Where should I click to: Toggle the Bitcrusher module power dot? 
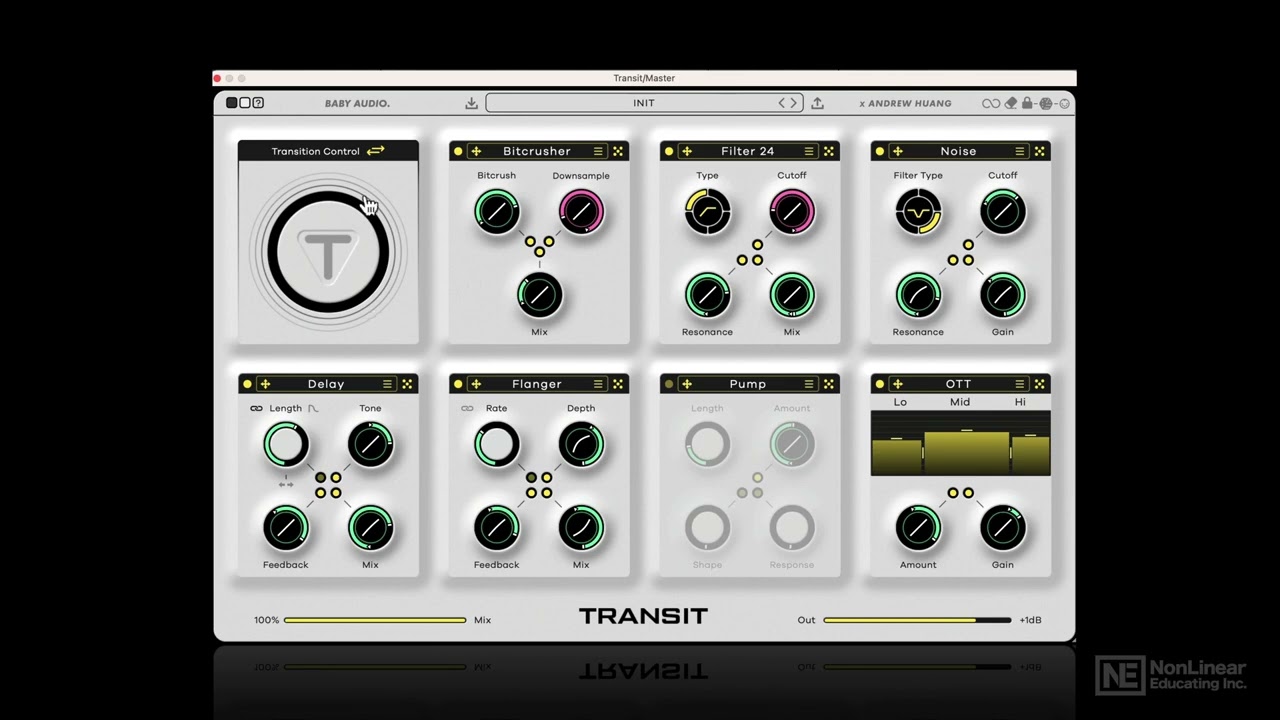(458, 151)
